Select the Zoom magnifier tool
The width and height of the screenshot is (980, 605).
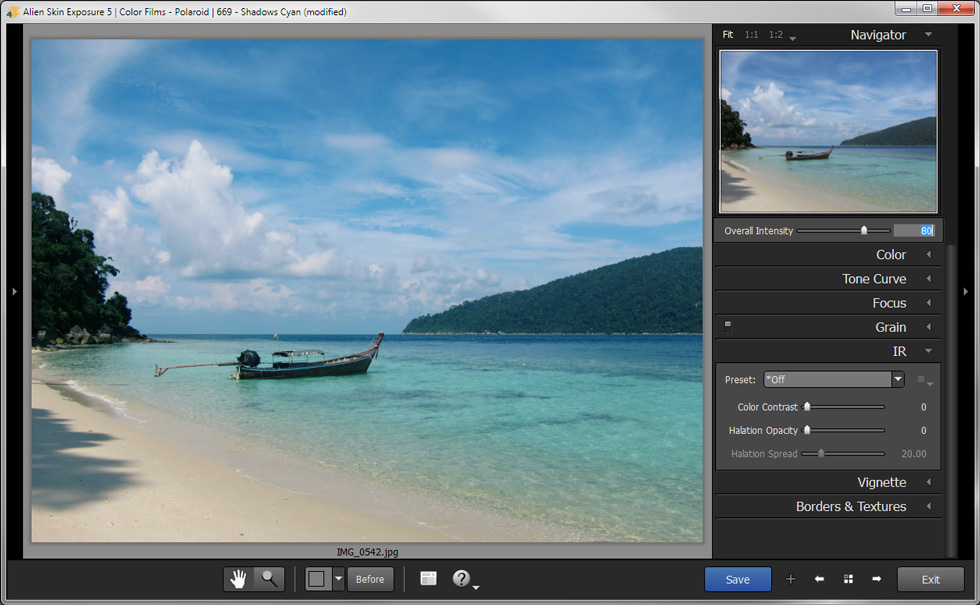269,578
